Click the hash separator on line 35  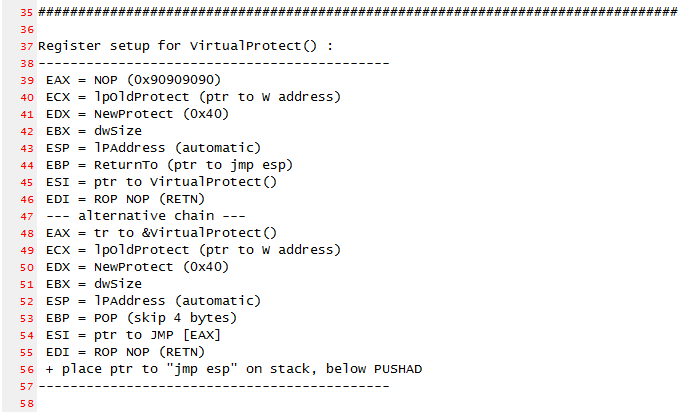click(358, 12)
